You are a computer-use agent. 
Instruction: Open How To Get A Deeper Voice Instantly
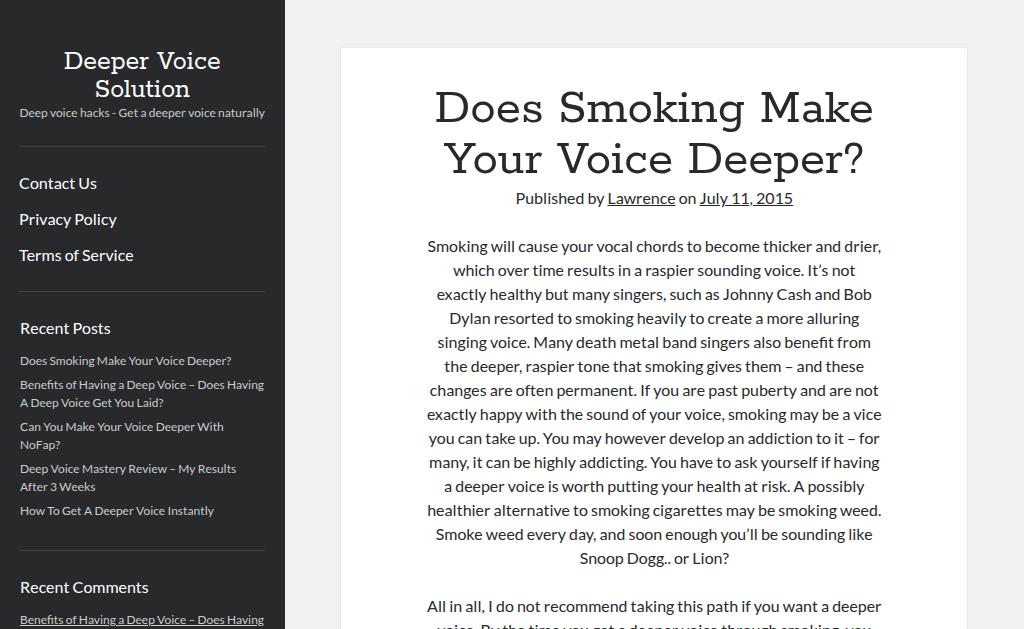[x=117, y=511]
